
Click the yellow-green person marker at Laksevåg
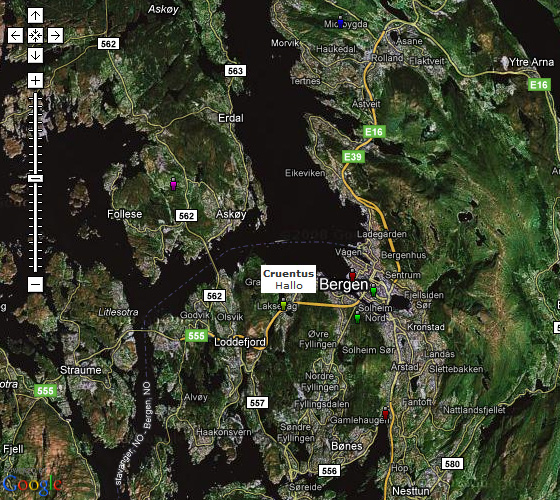click(284, 304)
